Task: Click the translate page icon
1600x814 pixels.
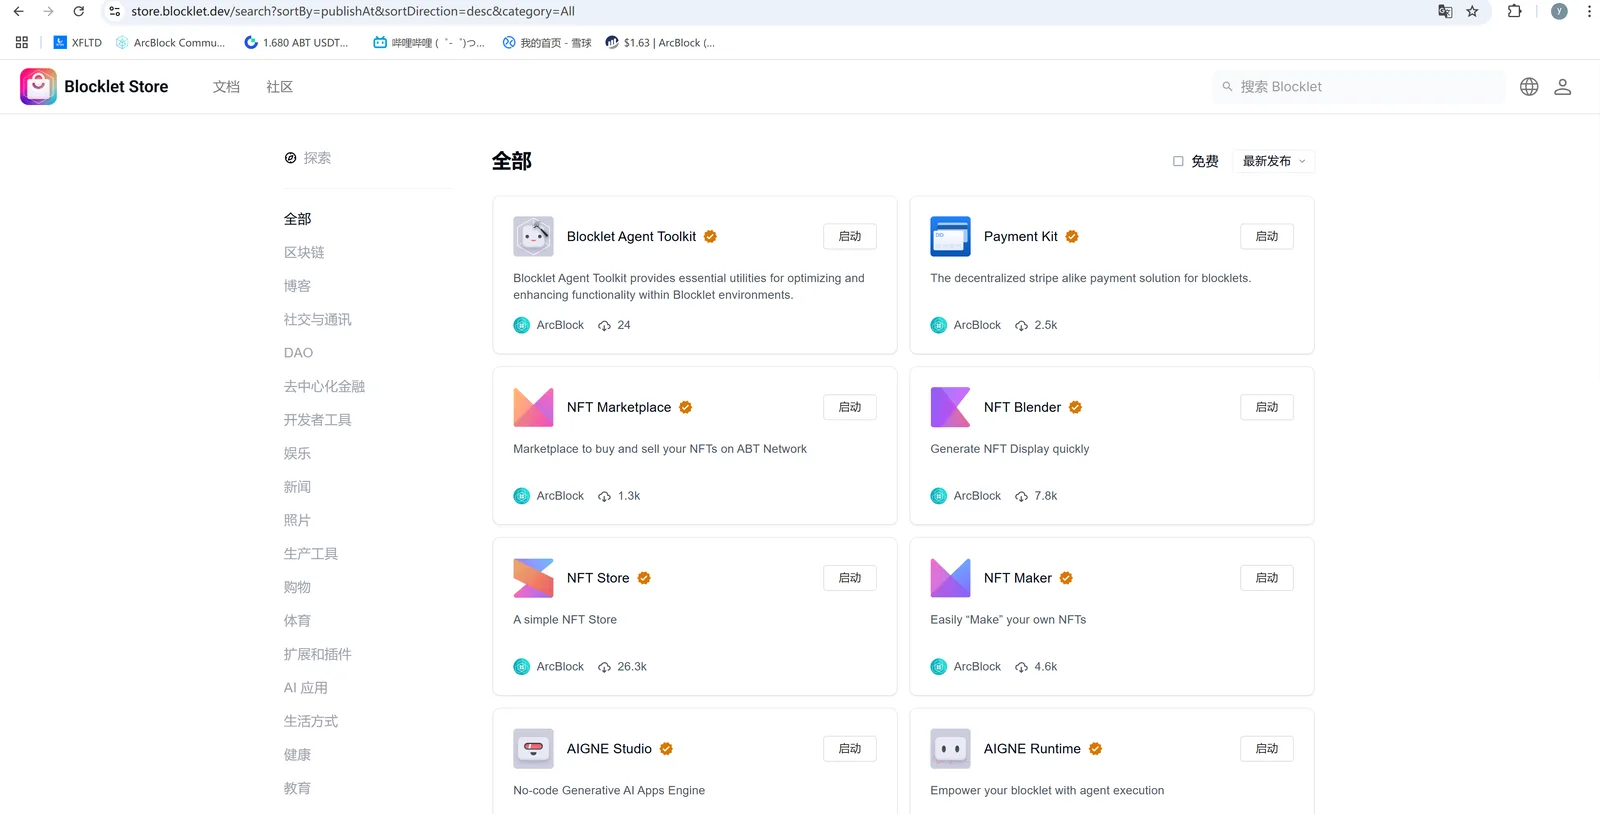Action: point(1445,12)
